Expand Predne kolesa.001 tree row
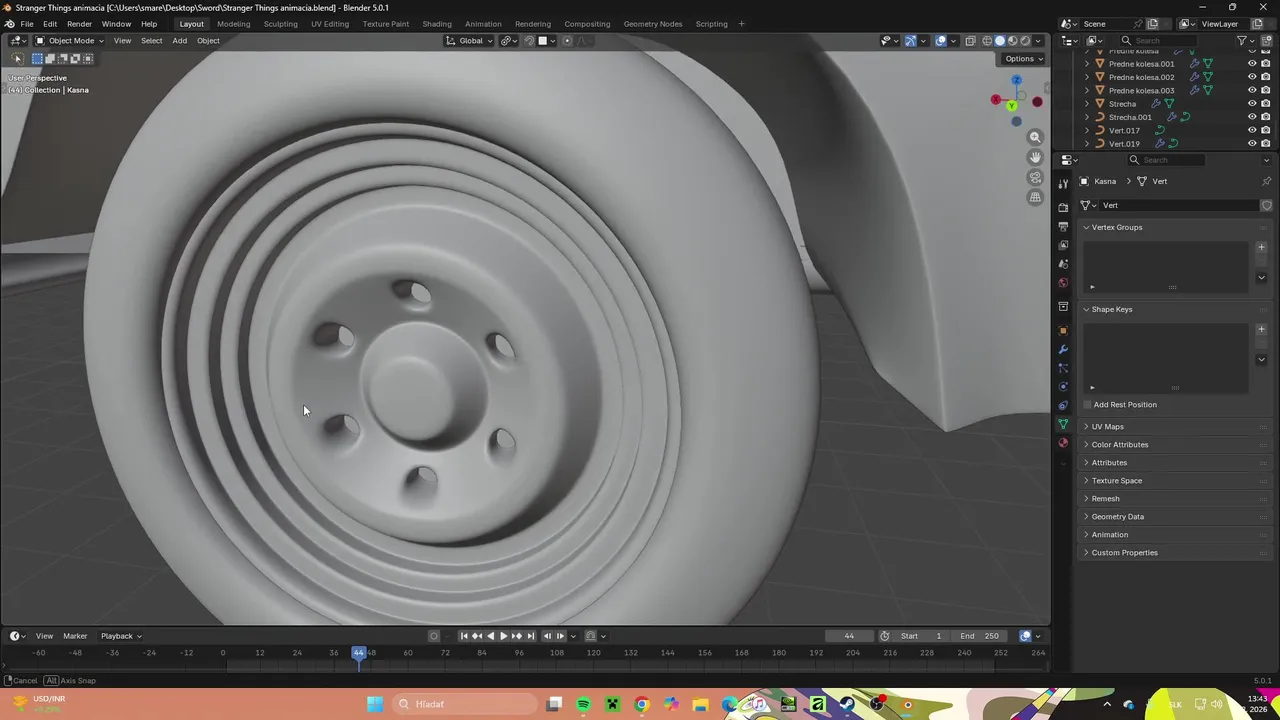Viewport: 1280px width, 720px height. 1087,64
